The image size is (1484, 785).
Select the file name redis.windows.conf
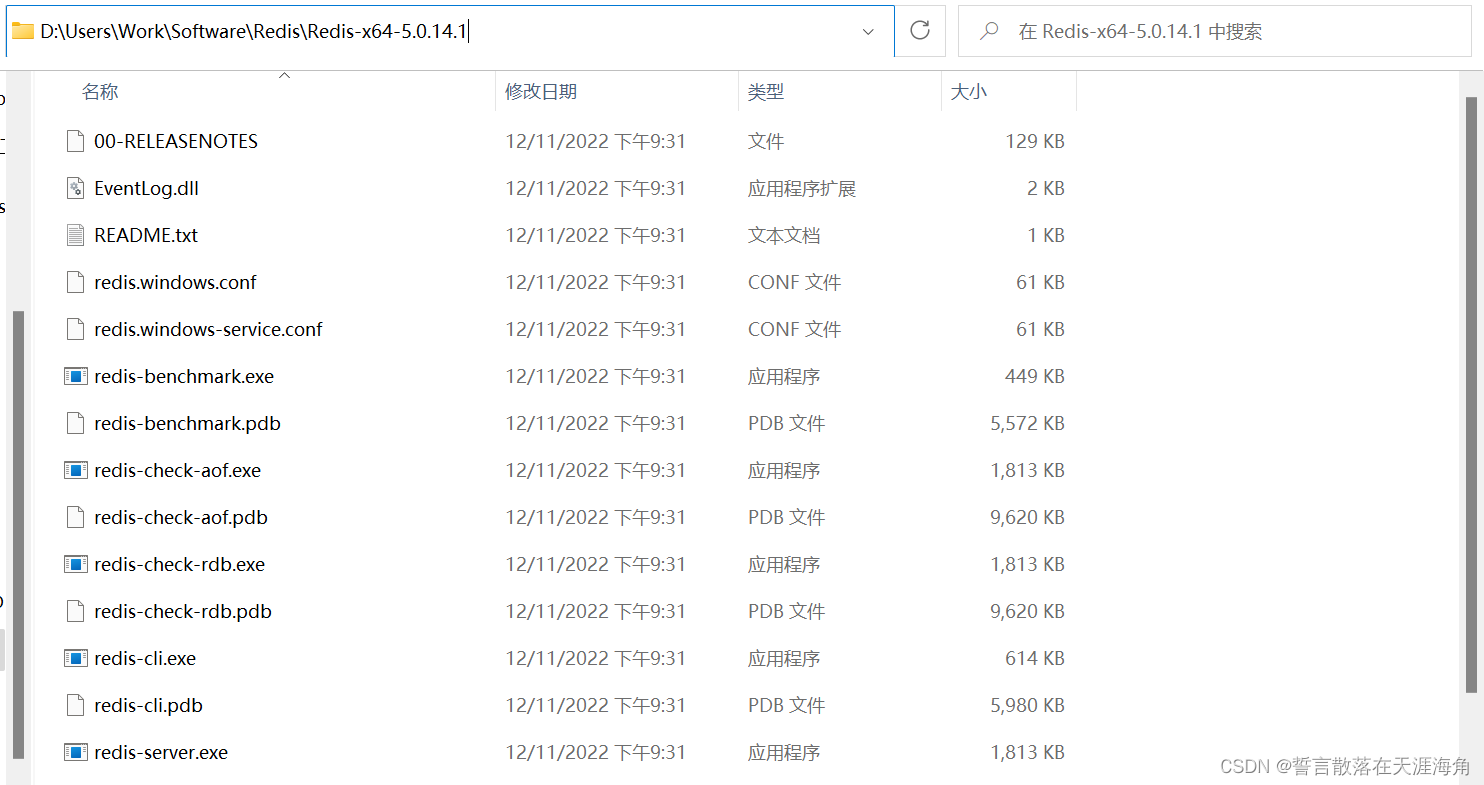[175, 282]
